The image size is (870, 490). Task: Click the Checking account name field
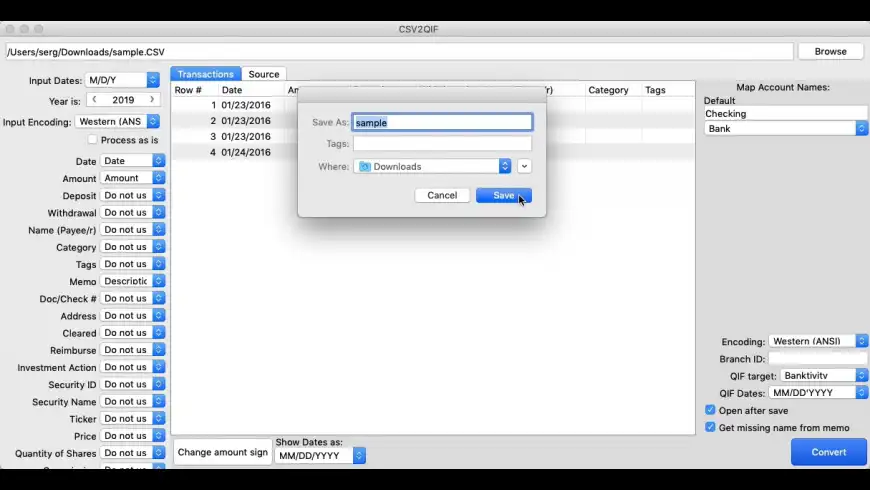click(786, 114)
